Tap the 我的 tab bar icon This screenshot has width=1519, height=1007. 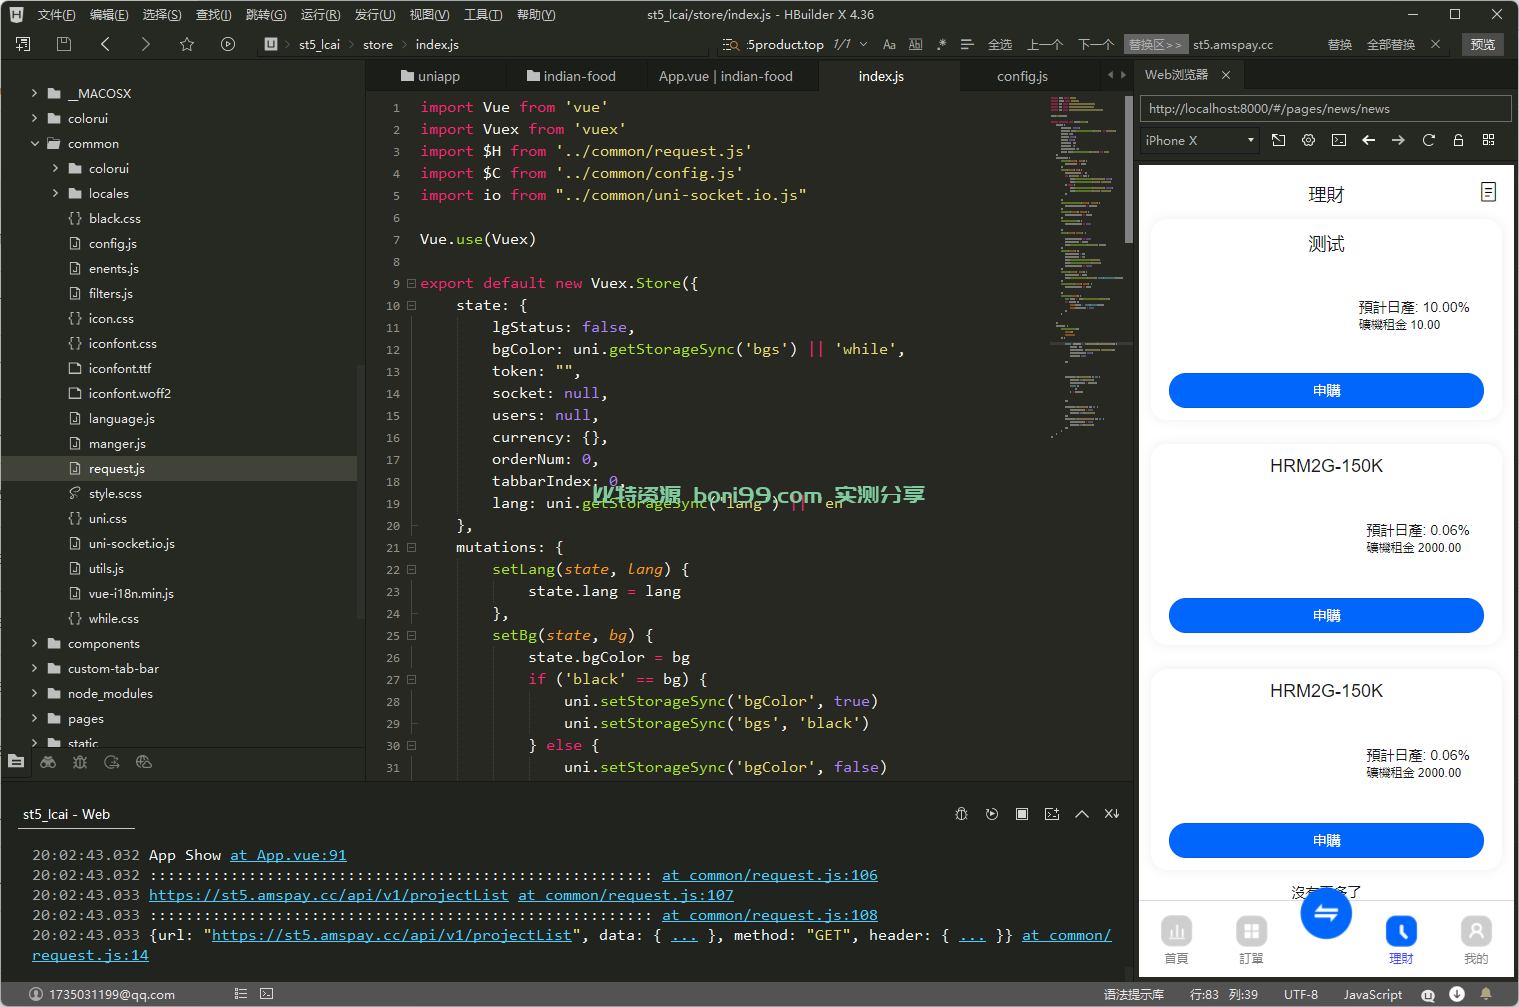(x=1476, y=940)
